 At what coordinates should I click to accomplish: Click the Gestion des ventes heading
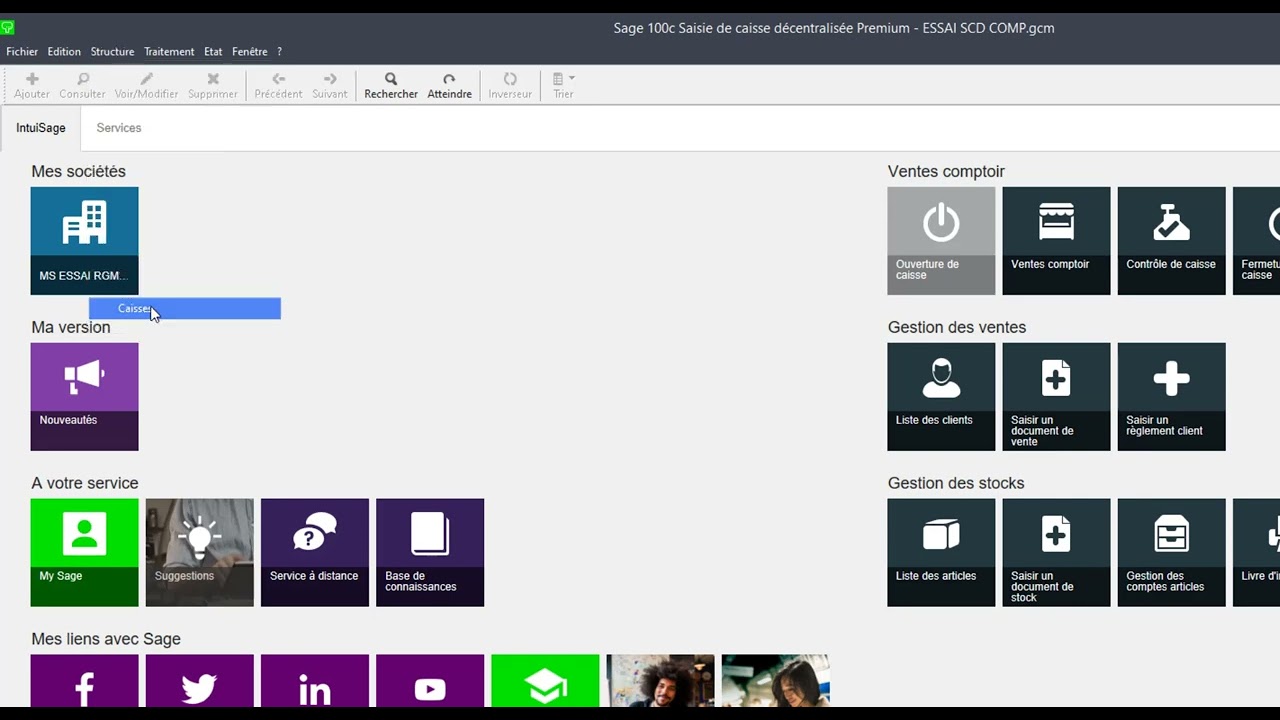957,327
